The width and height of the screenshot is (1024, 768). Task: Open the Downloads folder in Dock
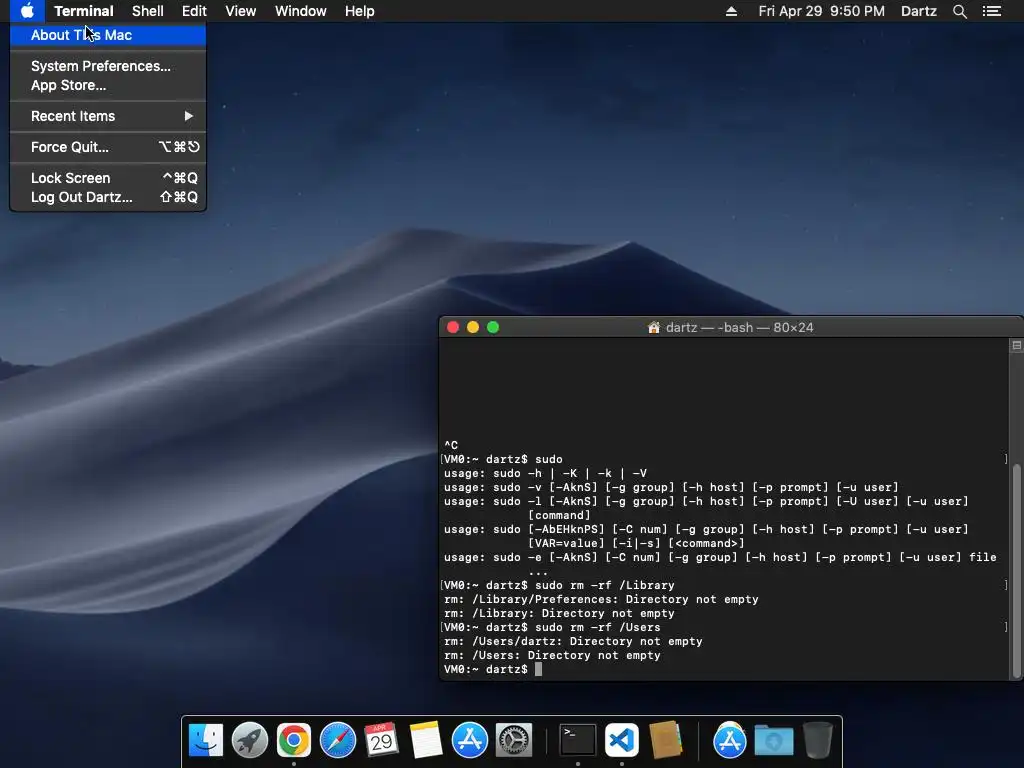click(x=774, y=741)
